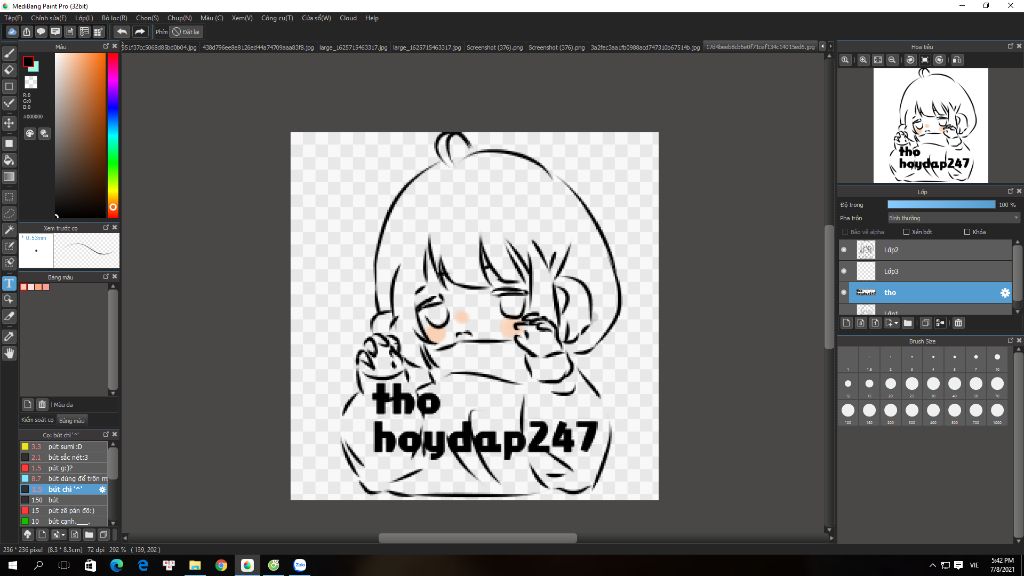The width and height of the screenshot is (1024, 576).
Task: Select the bút sumi :D brush
Action: point(64,447)
